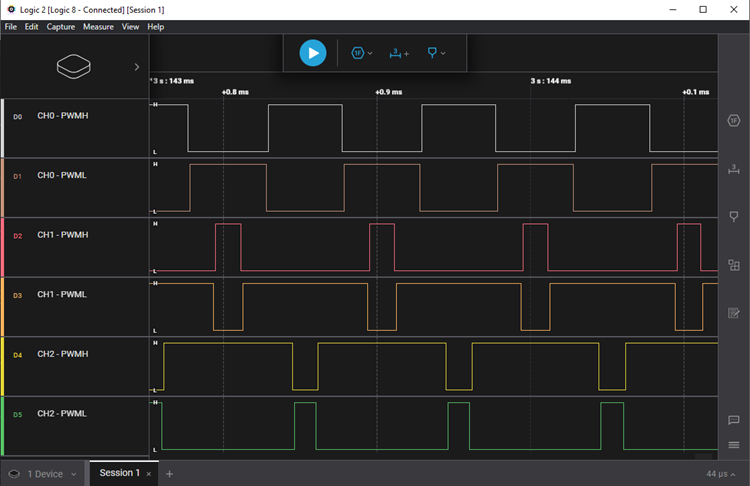Start capture with the blue play button
The width and height of the screenshot is (750, 486).
[x=313, y=53]
